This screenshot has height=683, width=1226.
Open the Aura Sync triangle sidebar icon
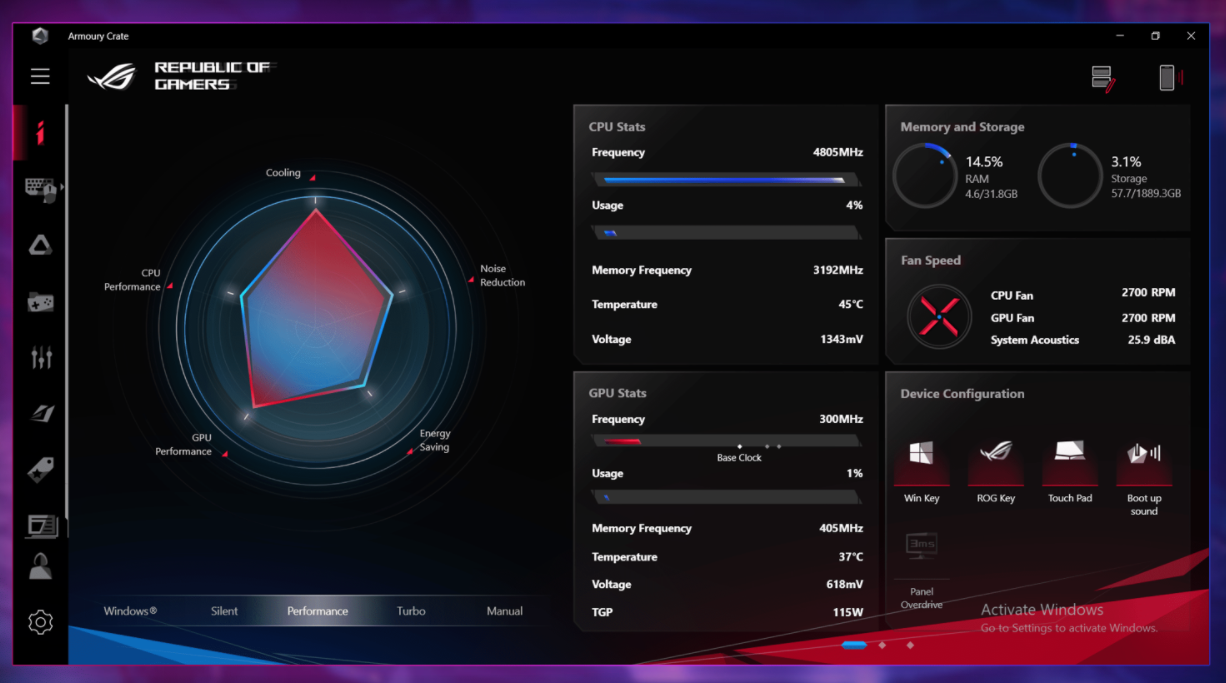(x=40, y=245)
